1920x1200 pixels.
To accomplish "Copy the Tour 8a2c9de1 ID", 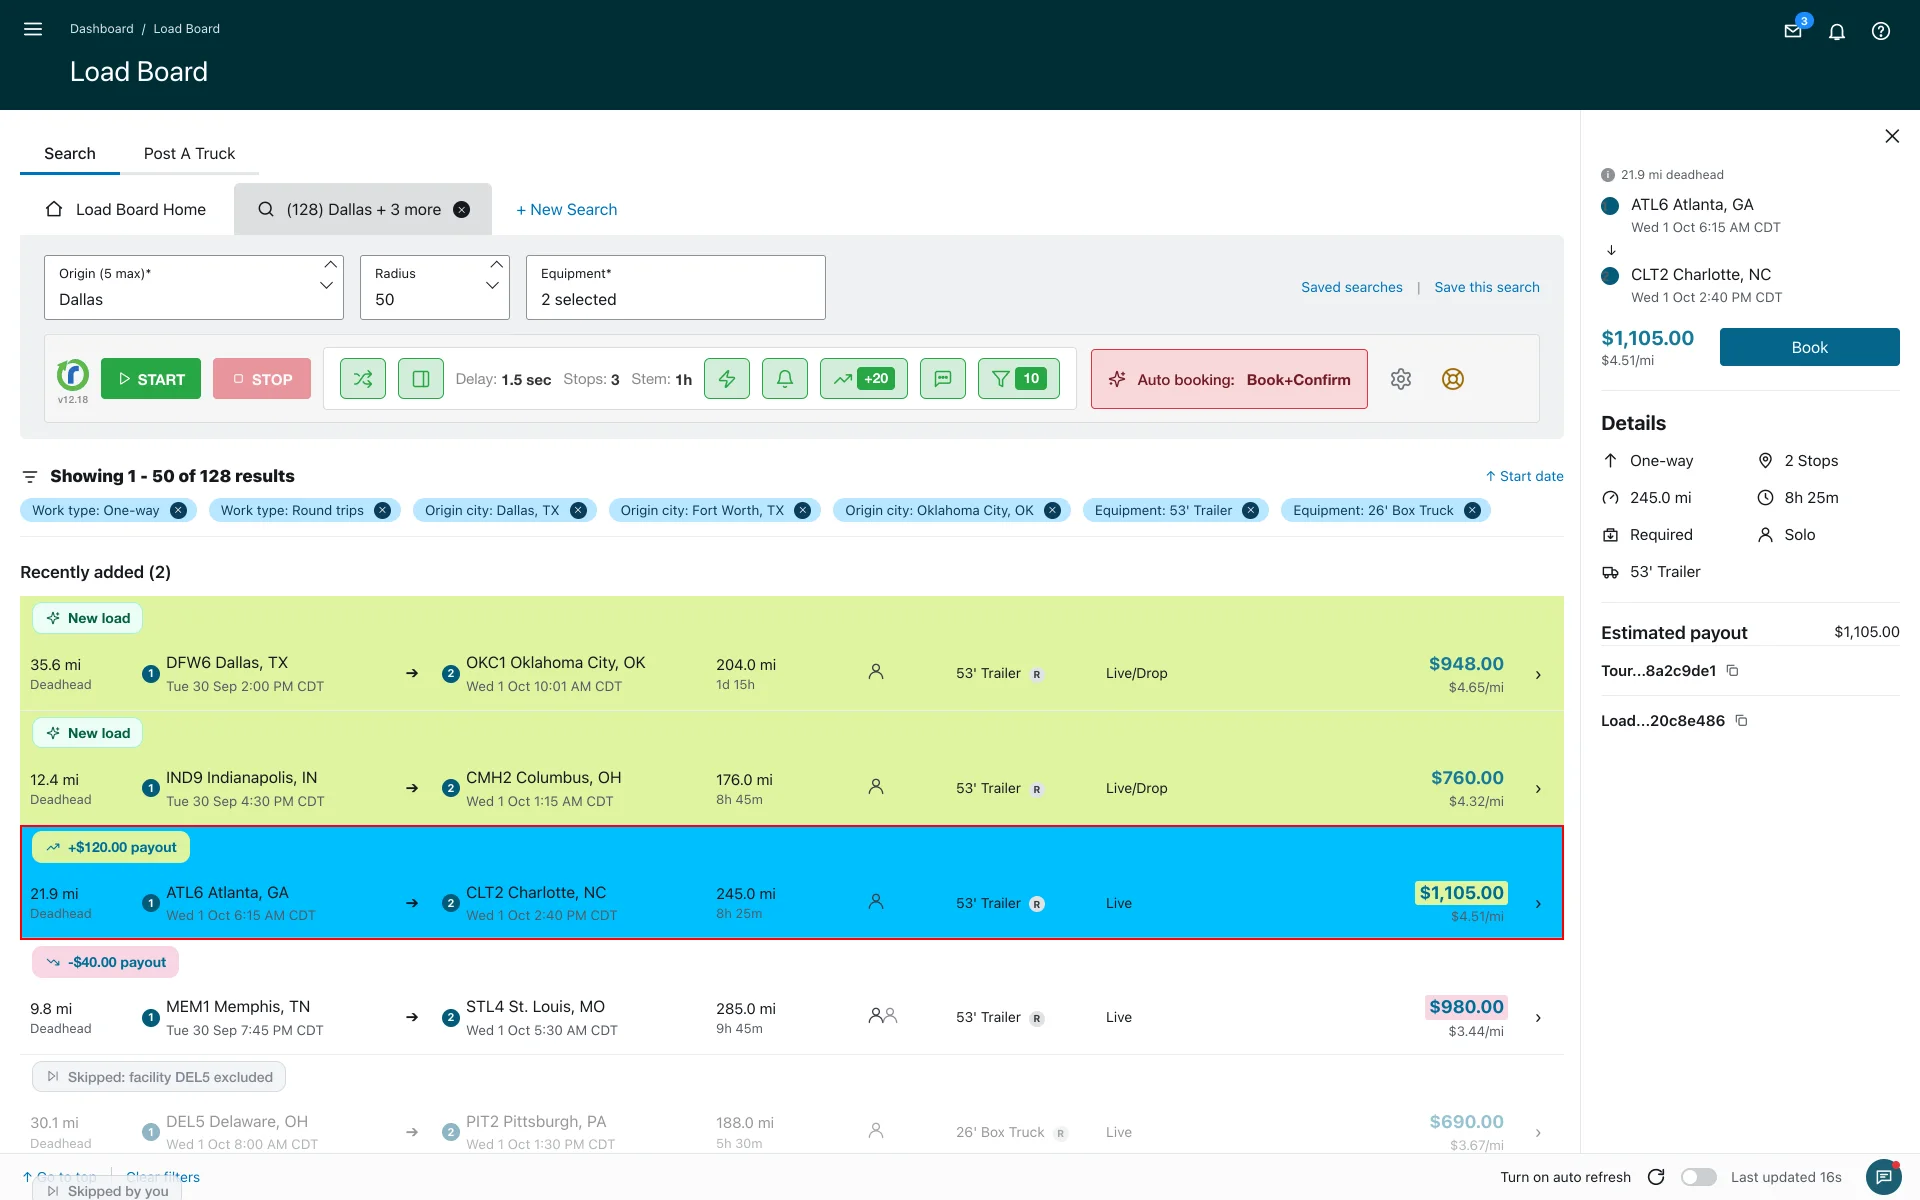I will tap(1733, 671).
